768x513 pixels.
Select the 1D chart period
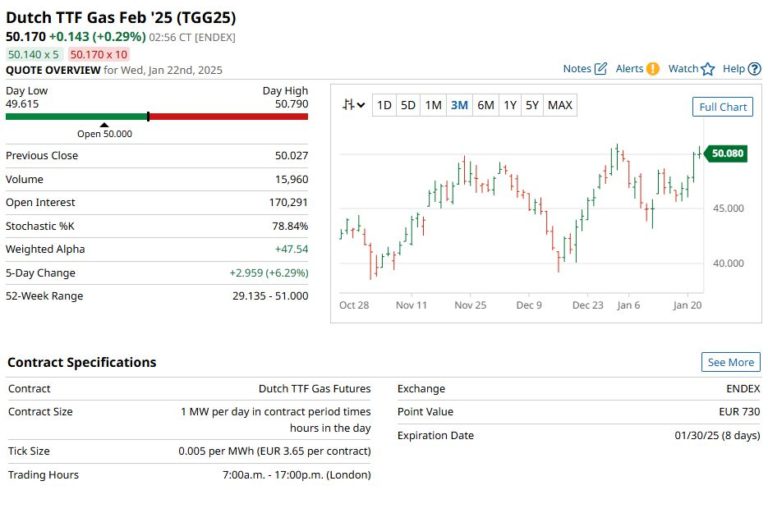click(x=384, y=105)
